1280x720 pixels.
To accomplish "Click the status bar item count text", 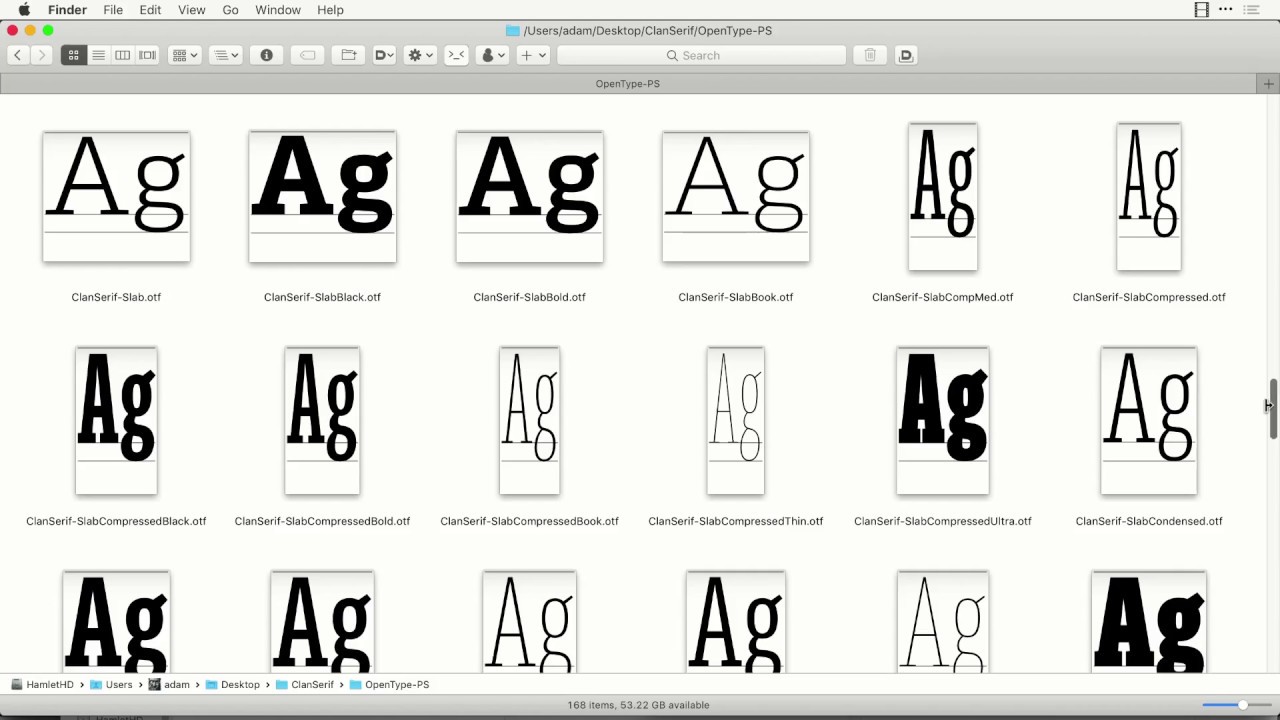I will point(639,705).
